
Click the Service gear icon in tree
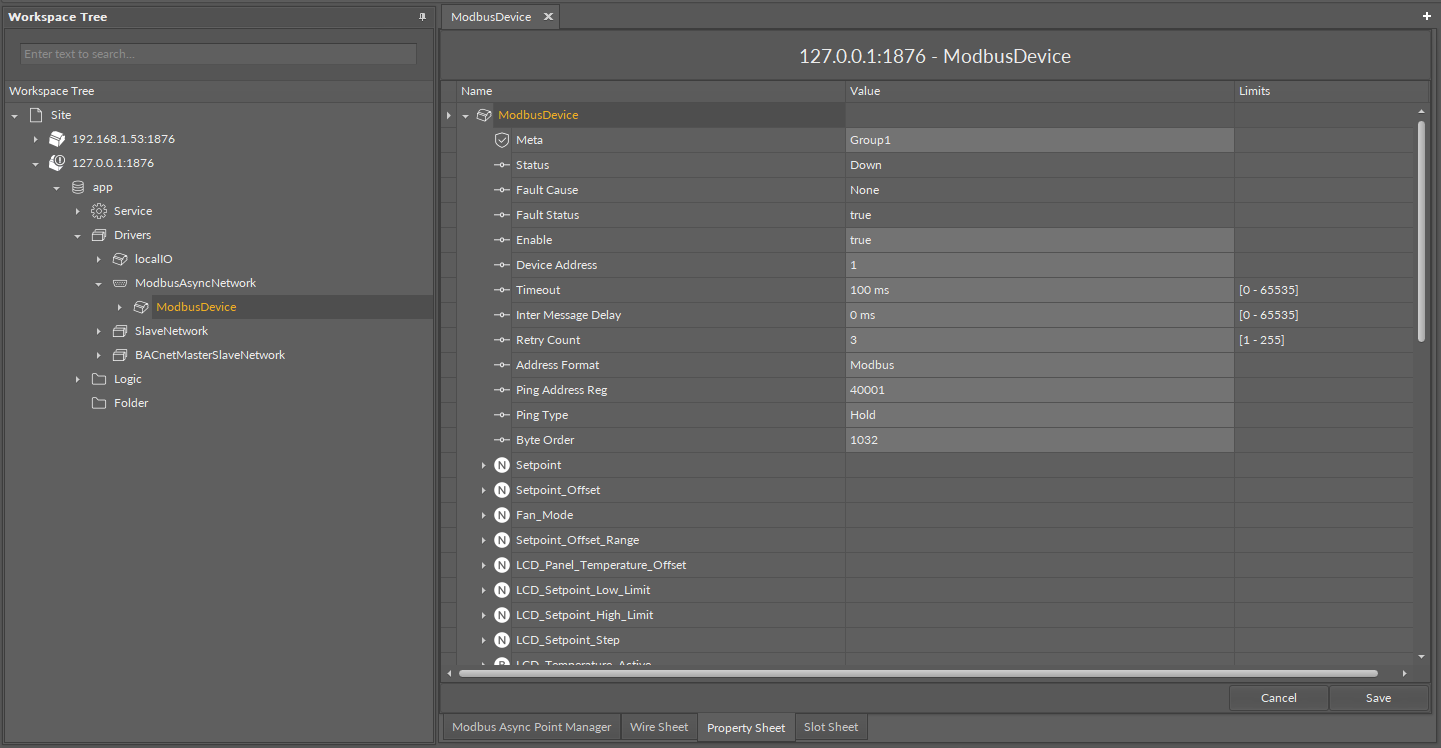(98, 211)
